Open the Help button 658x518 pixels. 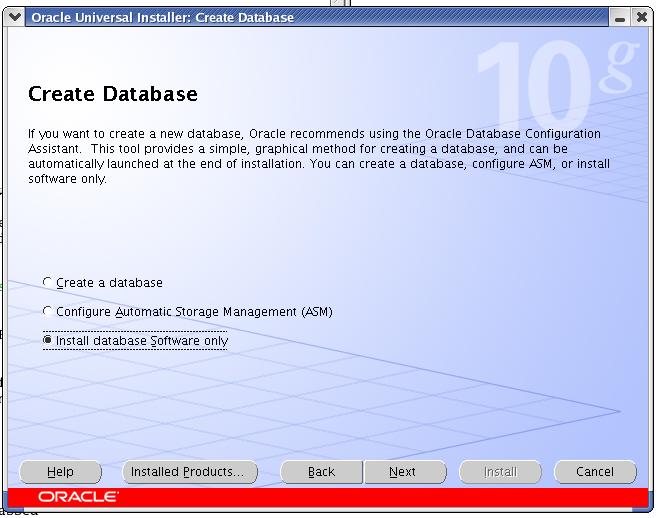[x=60, y=472]
